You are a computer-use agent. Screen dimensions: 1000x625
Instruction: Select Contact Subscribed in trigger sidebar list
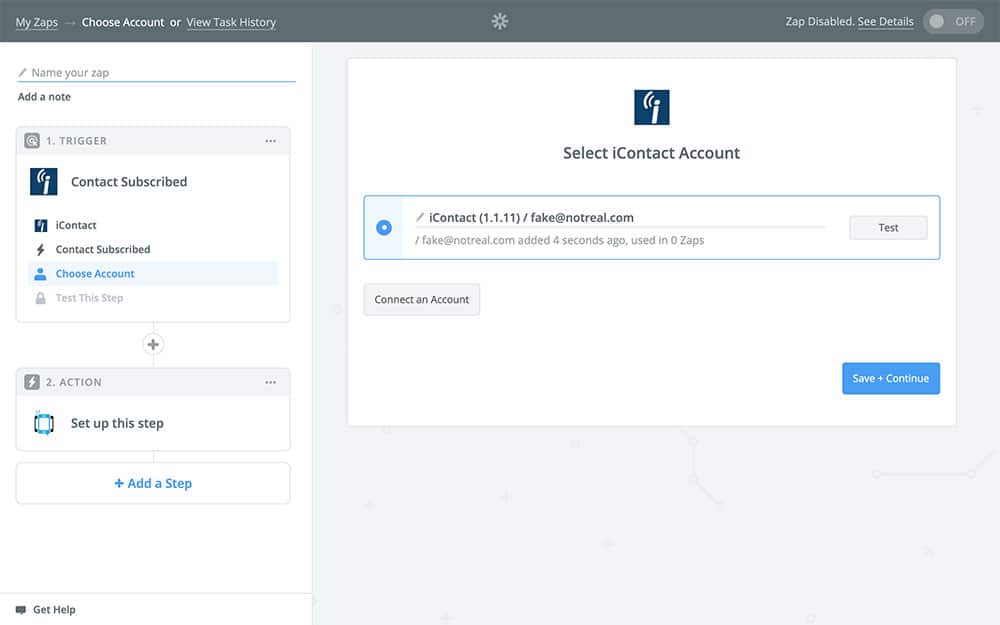[103, 250]
